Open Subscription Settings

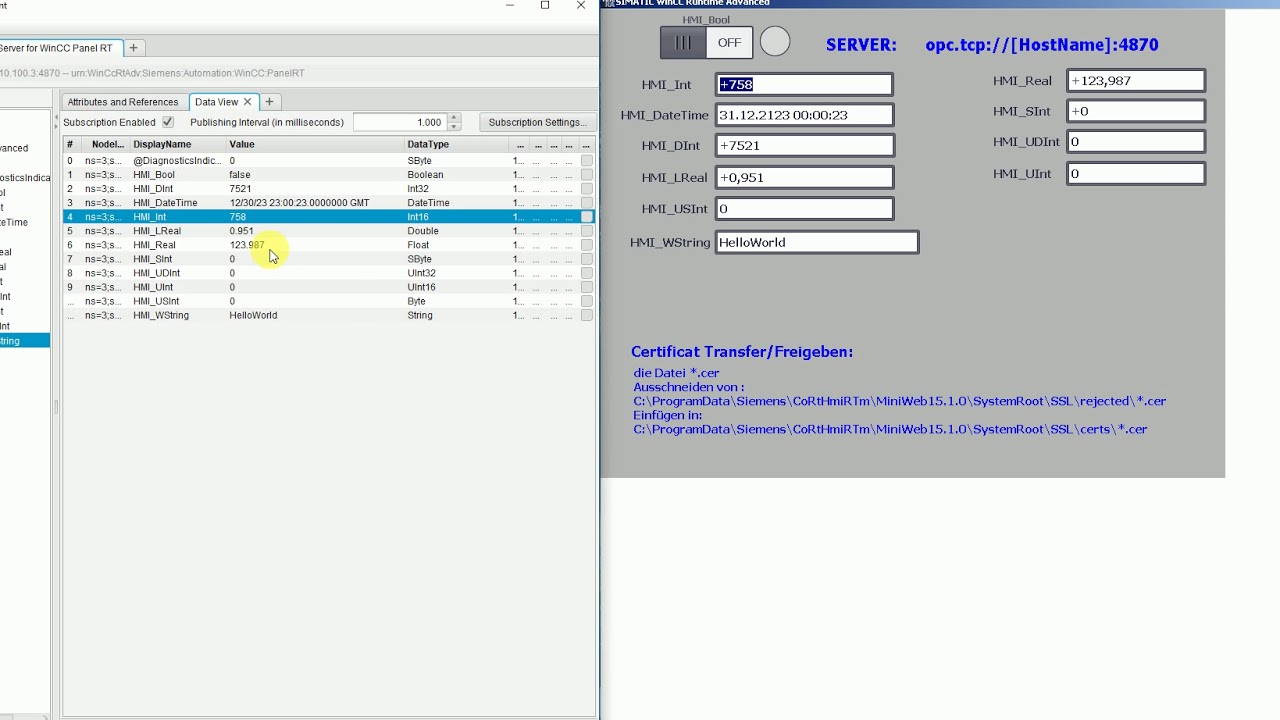(x=537, y=122)
